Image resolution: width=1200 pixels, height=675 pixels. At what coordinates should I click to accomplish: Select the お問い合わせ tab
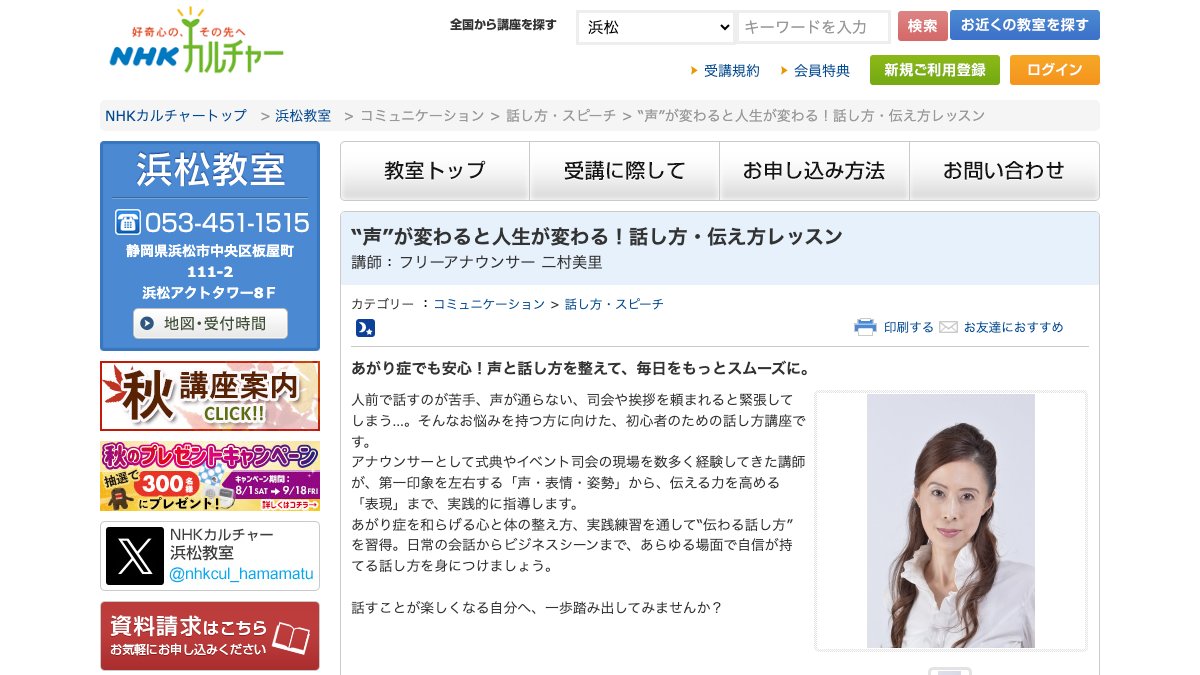pos(1004,171)
